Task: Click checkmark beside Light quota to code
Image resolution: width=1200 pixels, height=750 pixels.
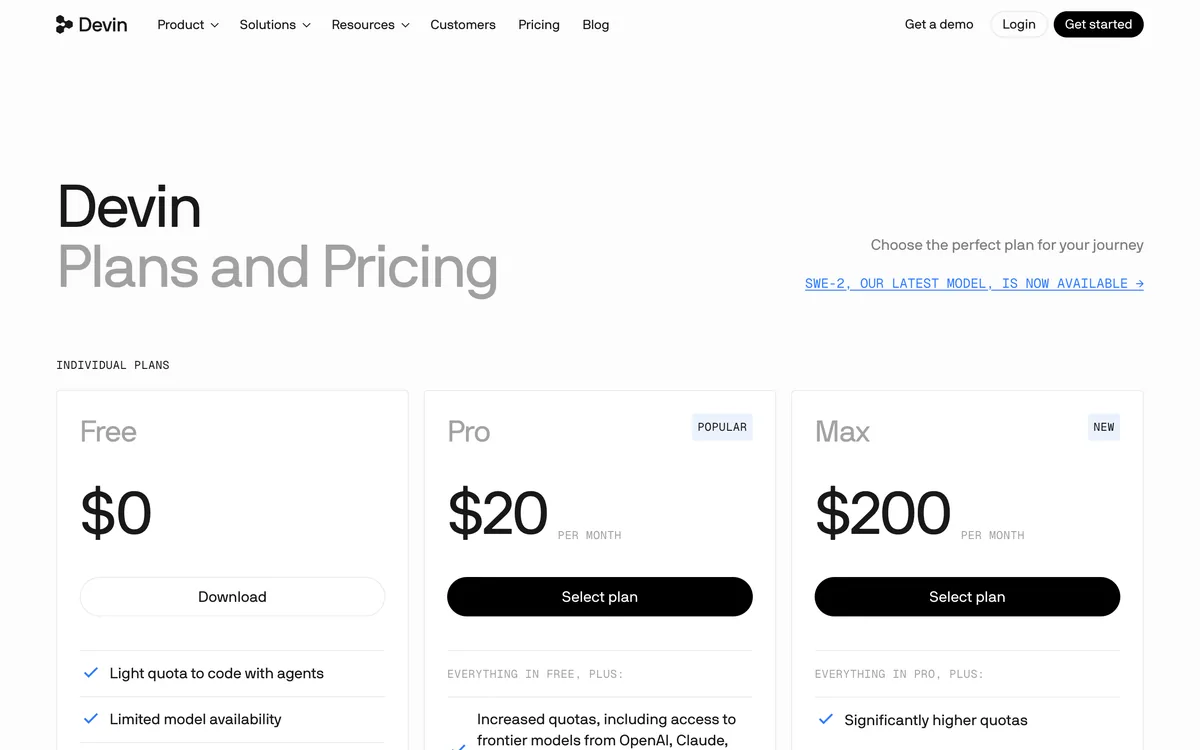Action: pos(91,673)
